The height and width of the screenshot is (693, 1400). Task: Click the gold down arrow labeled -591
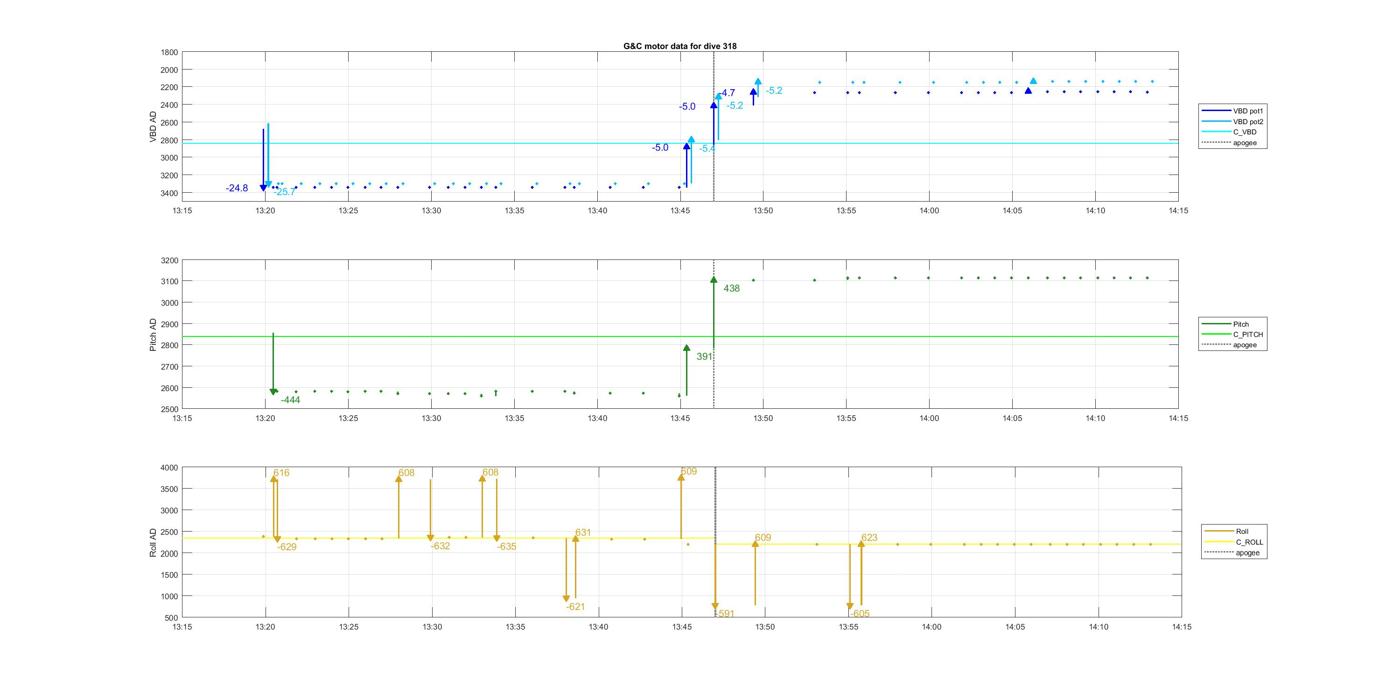(x=715, y=575)
